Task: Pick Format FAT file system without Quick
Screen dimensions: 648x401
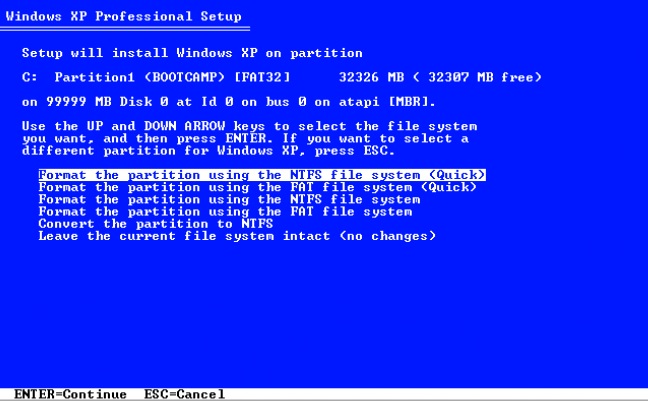Action: tap(225, 212)
